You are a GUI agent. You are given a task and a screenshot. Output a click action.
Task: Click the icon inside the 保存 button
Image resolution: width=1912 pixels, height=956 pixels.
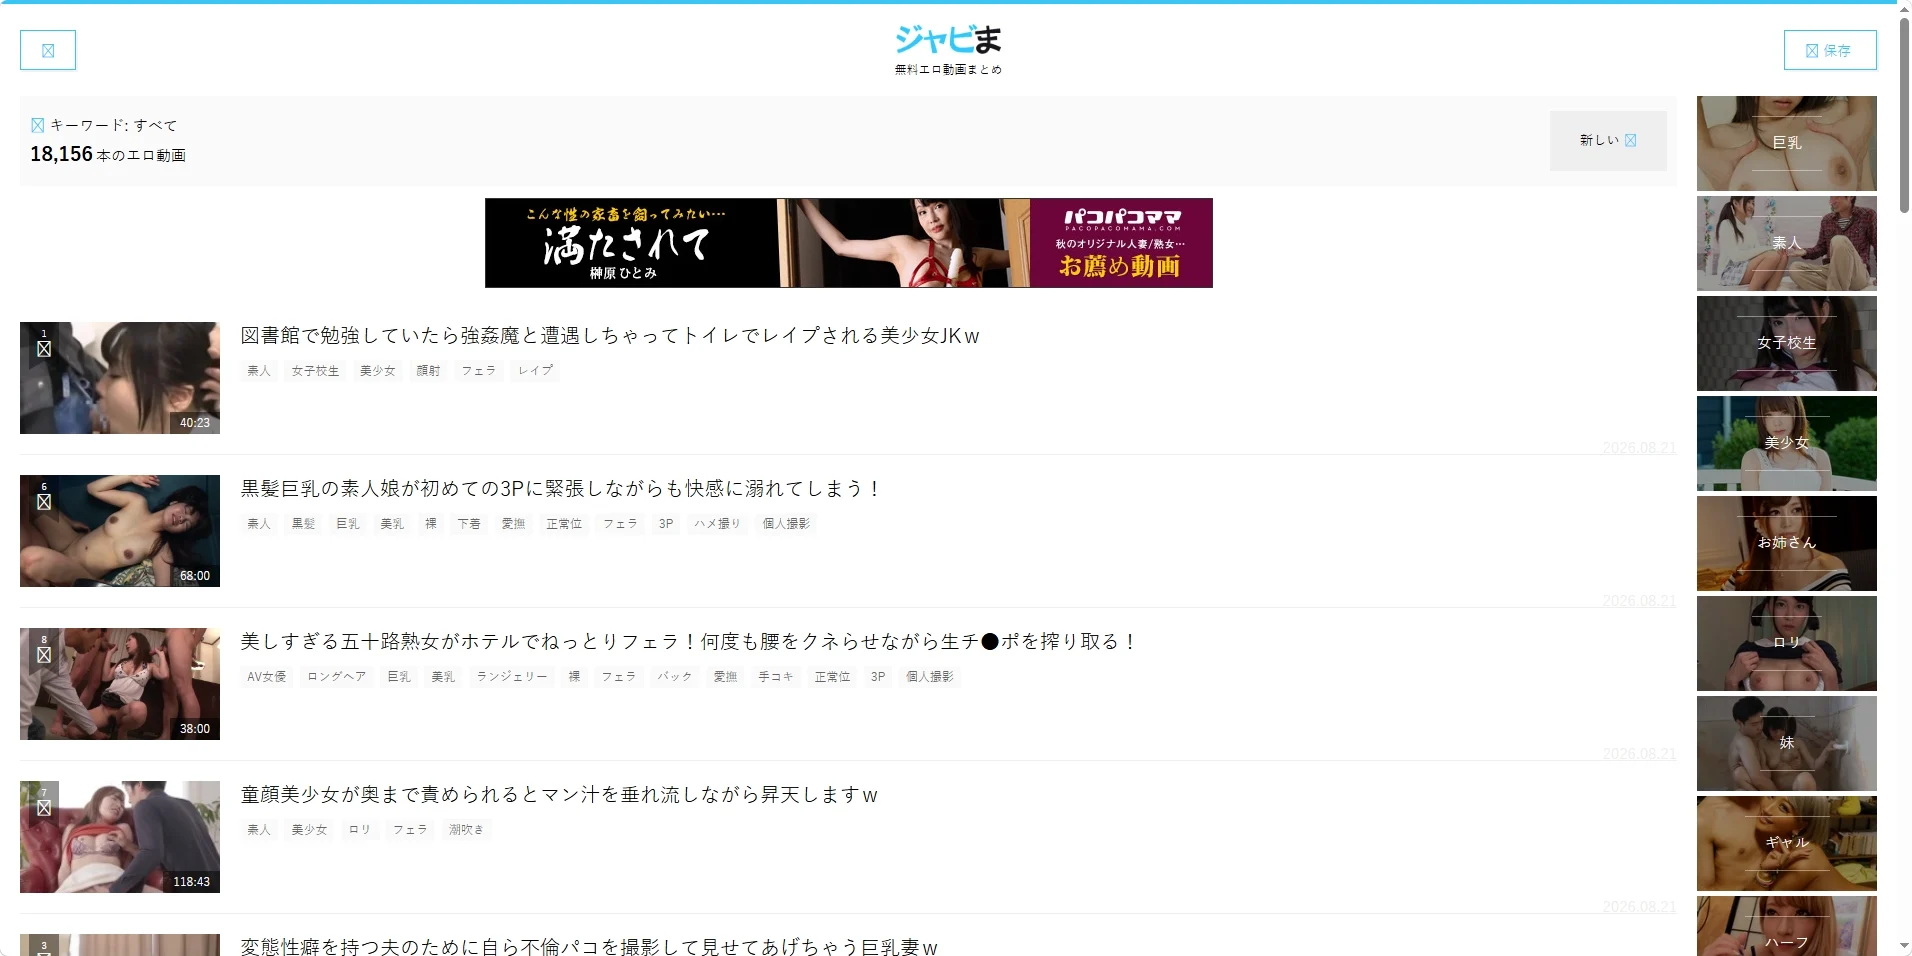coord(1812,50)
